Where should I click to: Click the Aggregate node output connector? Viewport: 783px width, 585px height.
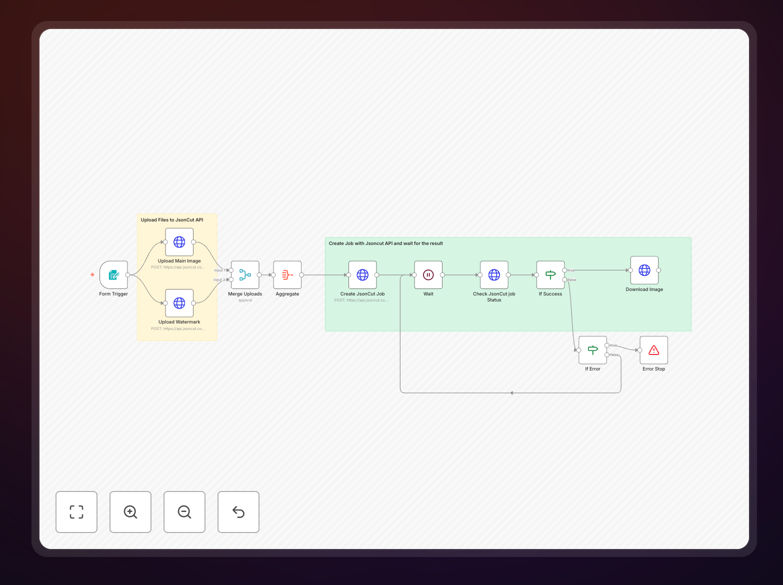click(302, 275)
